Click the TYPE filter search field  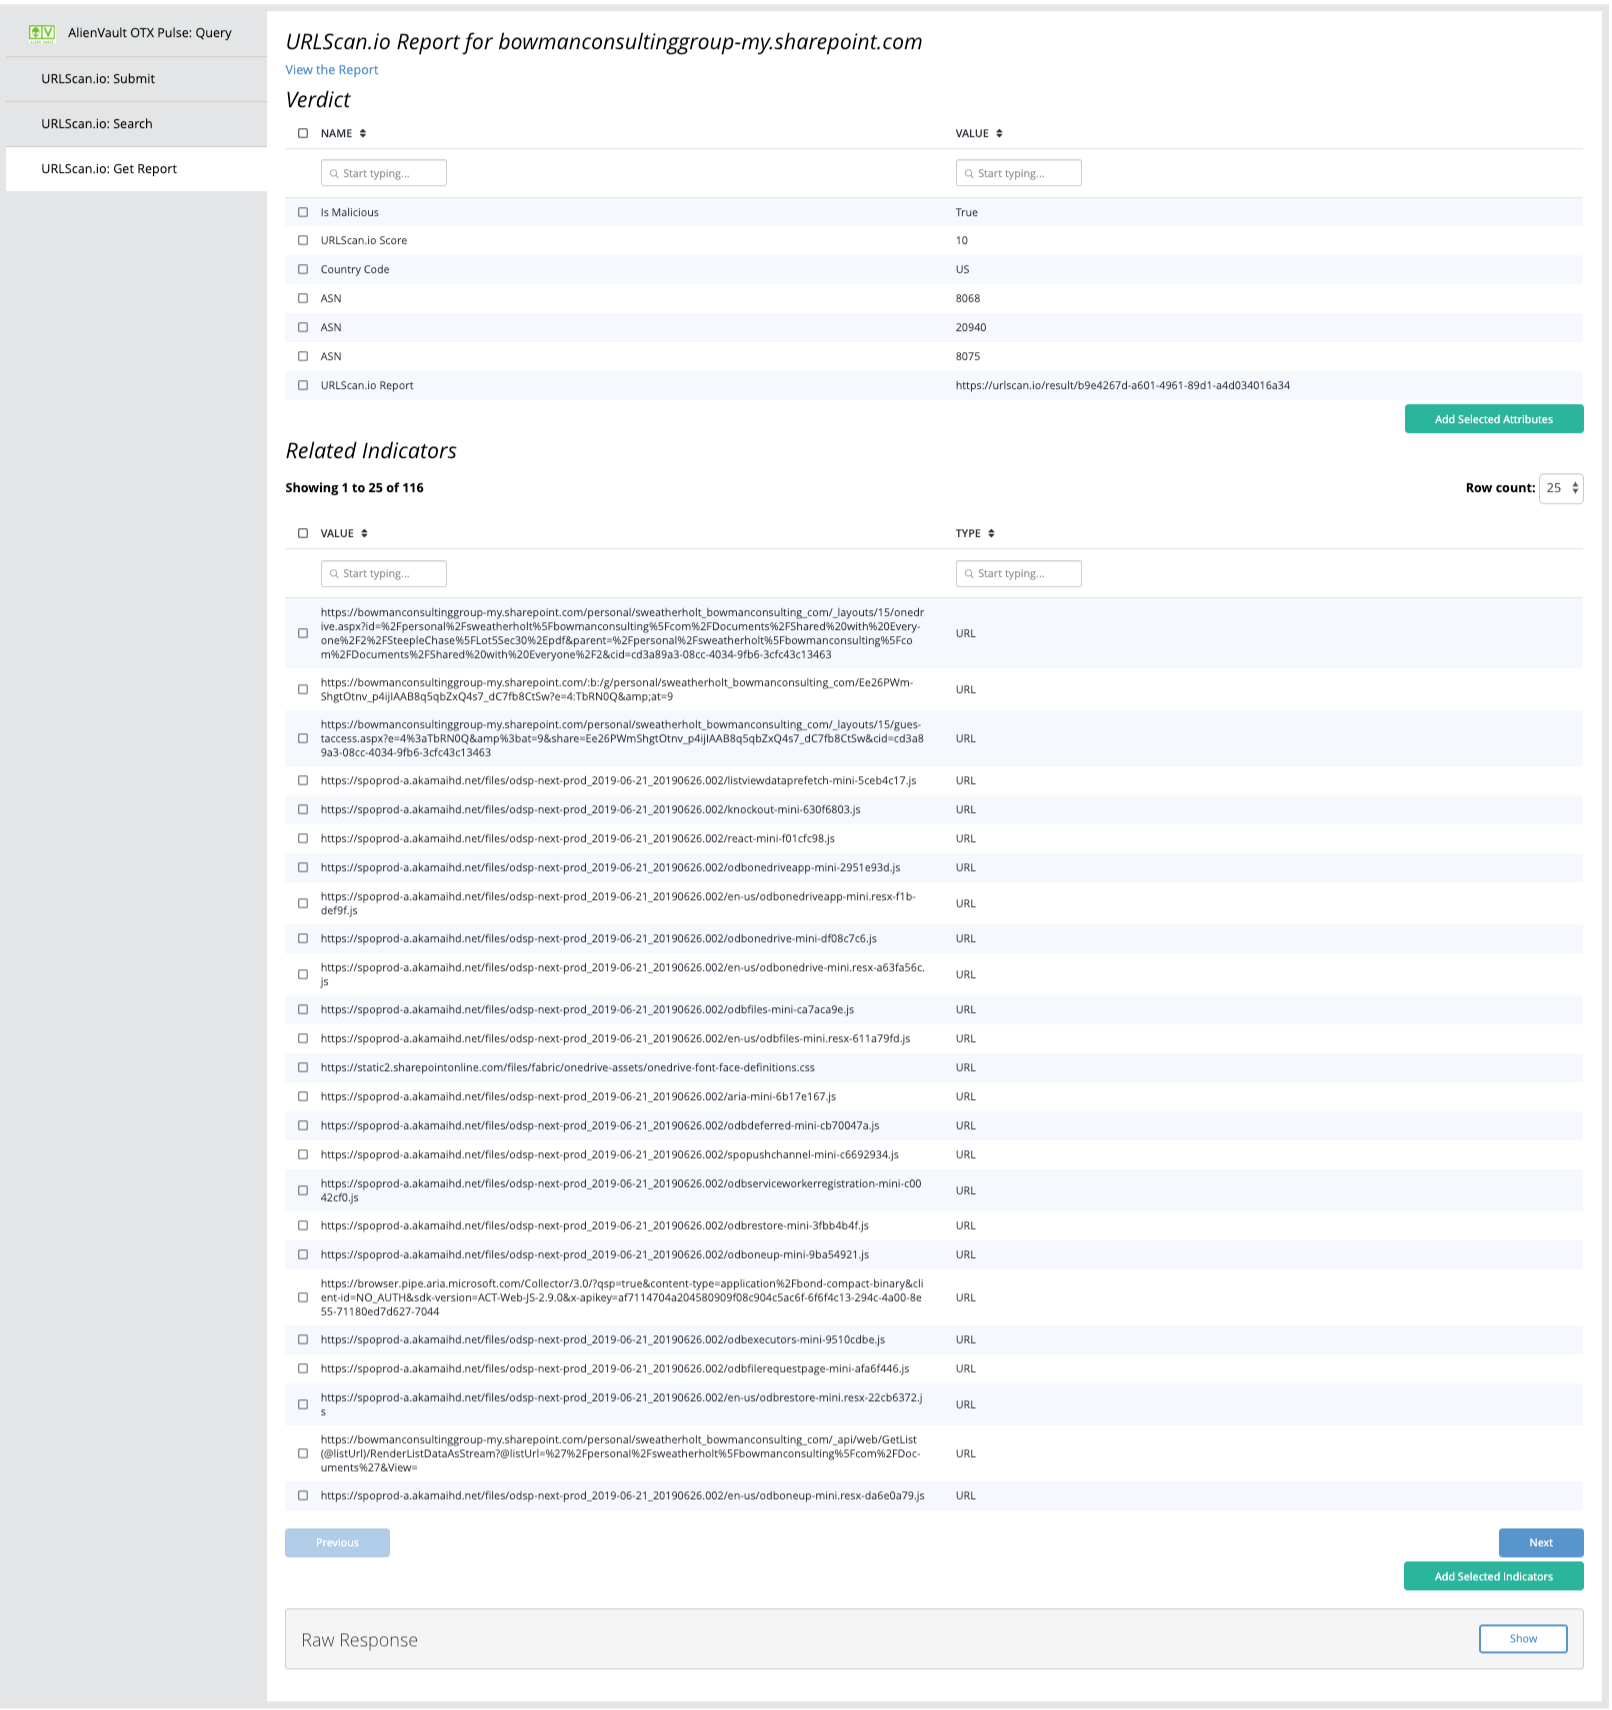(1018, 574)
